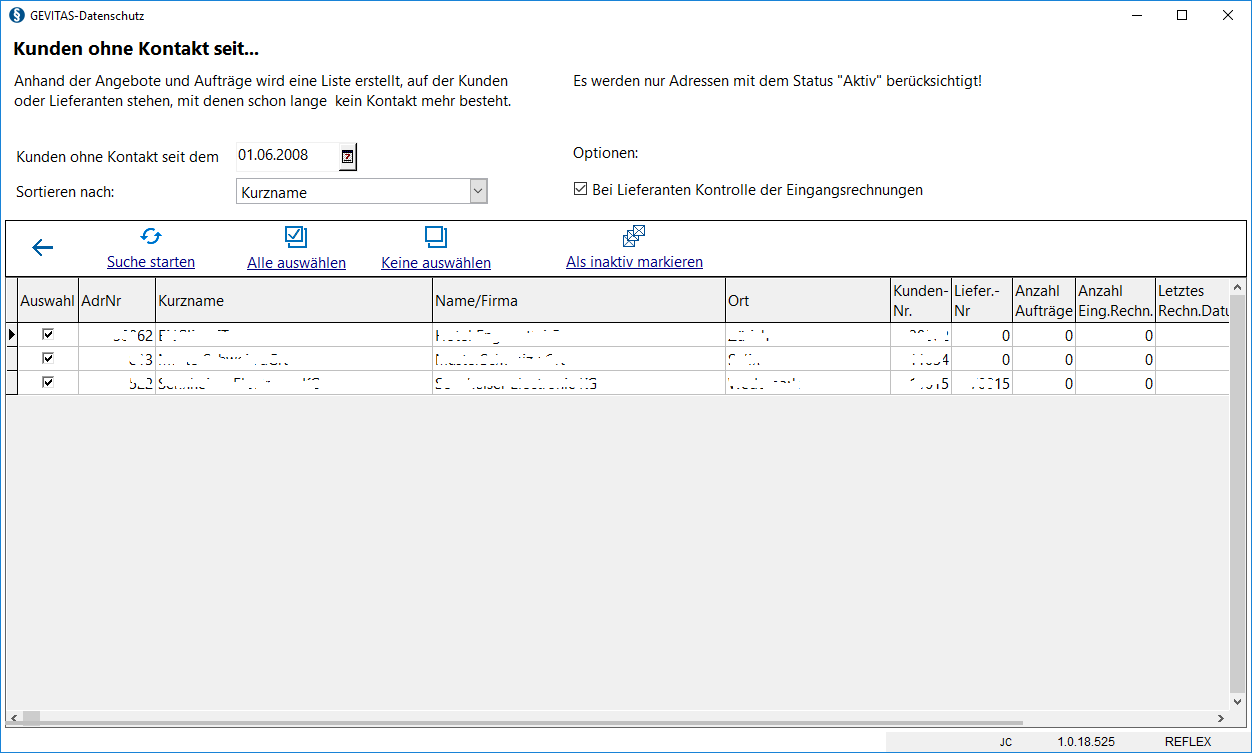Image resolution: width=1252 pixels, height=753 pixels.
Task: Click the Kunden-Nr. column header
Action: coord(920,300)
